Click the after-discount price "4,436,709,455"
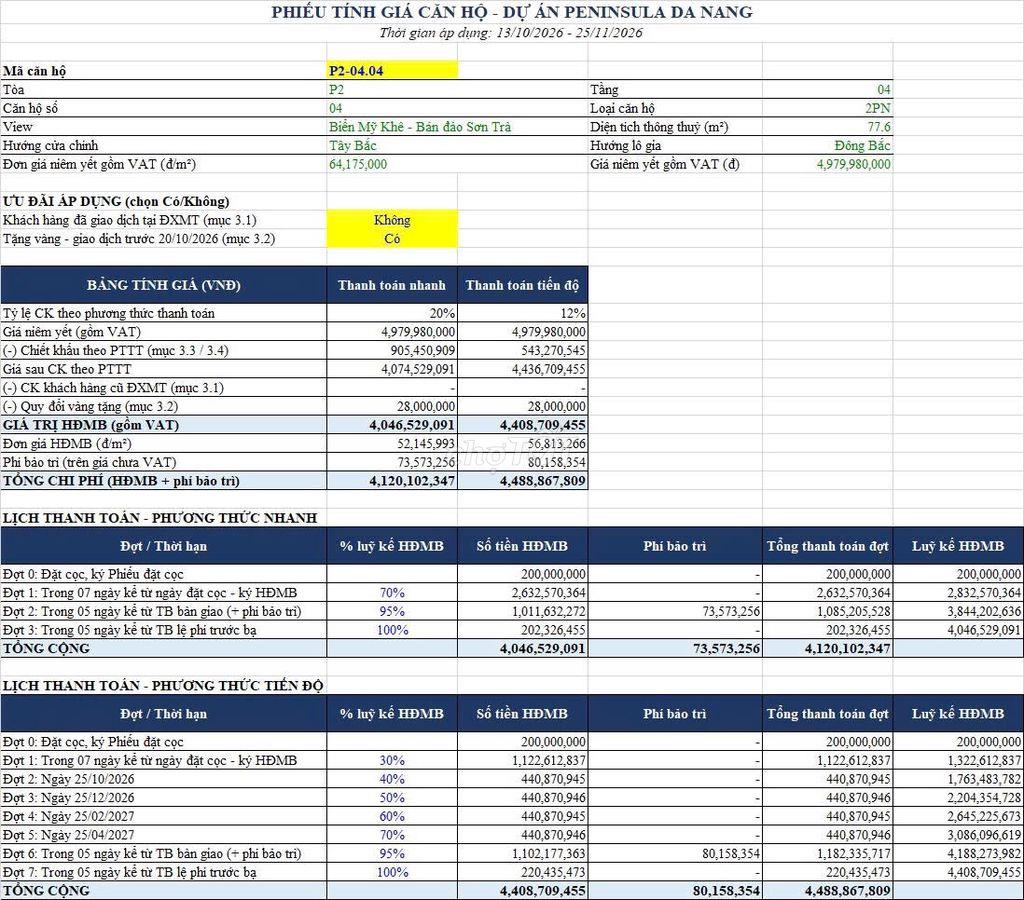The height and width of the screenshot is (900, 1024). pyautogui.click(x=549, y=369)
